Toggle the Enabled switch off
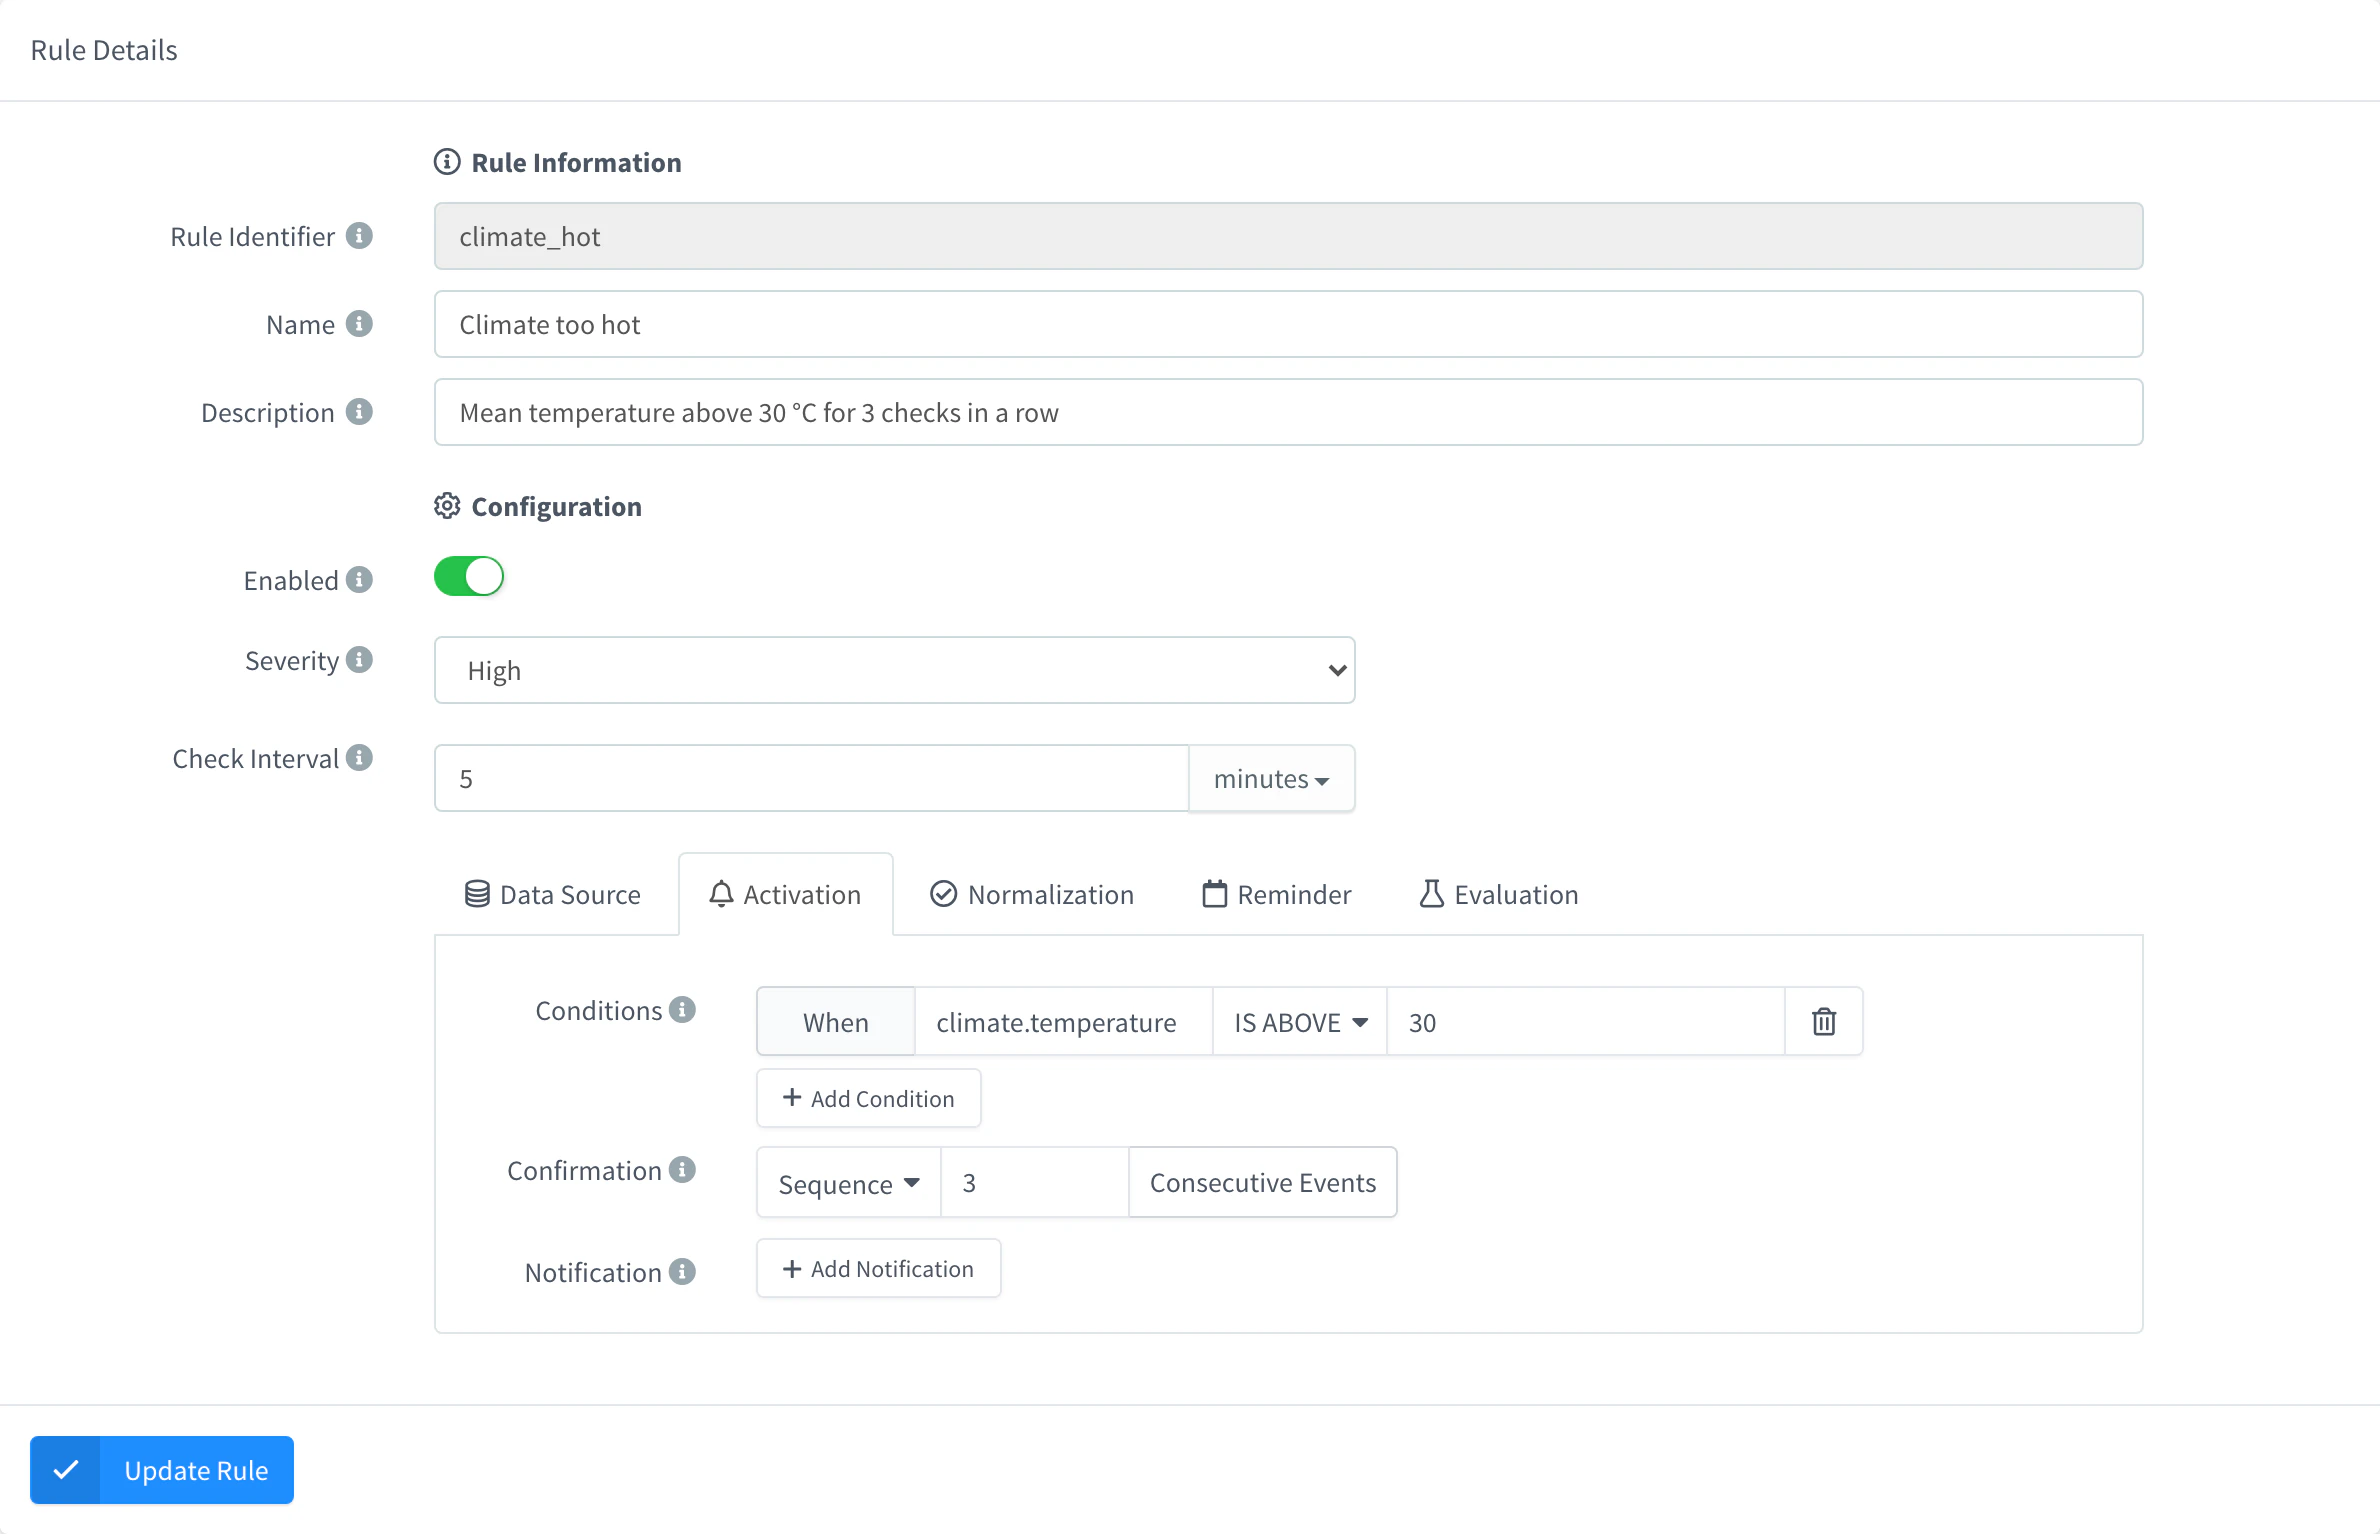The image size is (2380, 1534). click(469, 577)
